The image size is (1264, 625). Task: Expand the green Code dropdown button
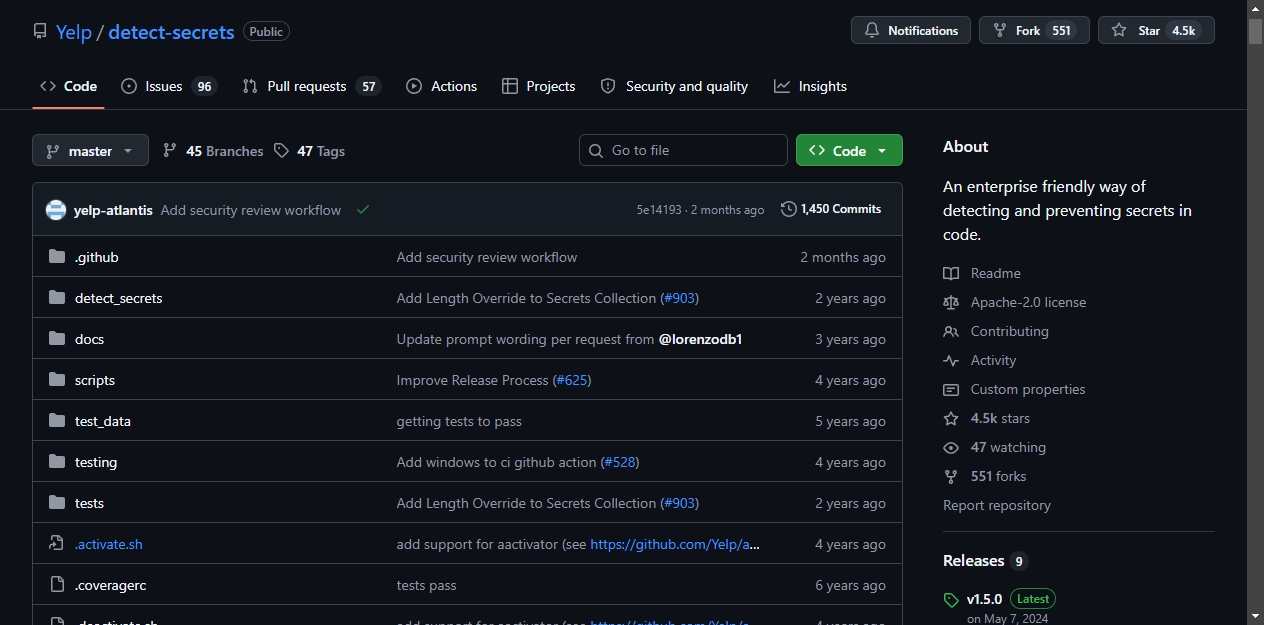click(849, 150)
